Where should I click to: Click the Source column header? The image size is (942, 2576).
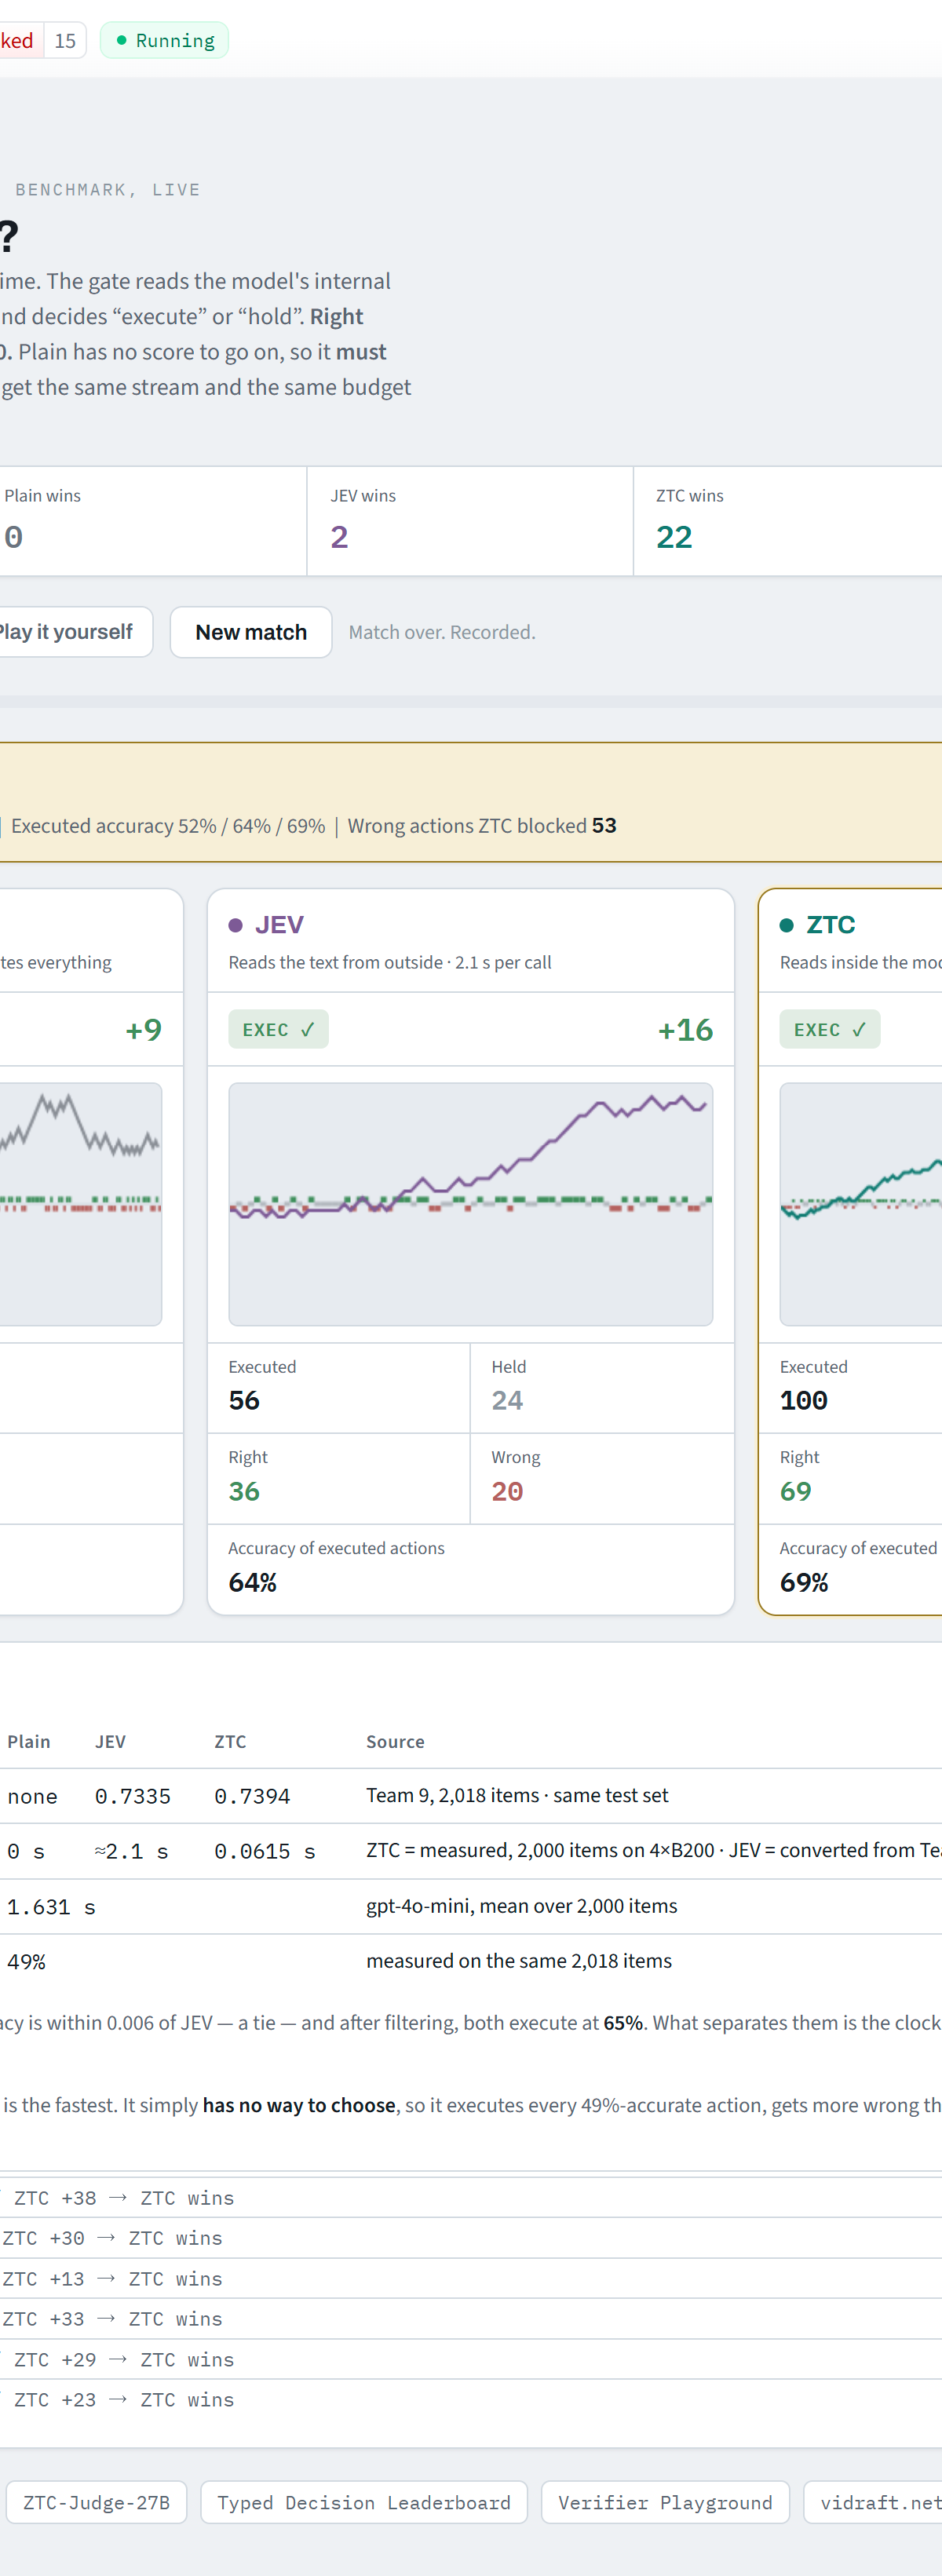tap(395, 1741)
